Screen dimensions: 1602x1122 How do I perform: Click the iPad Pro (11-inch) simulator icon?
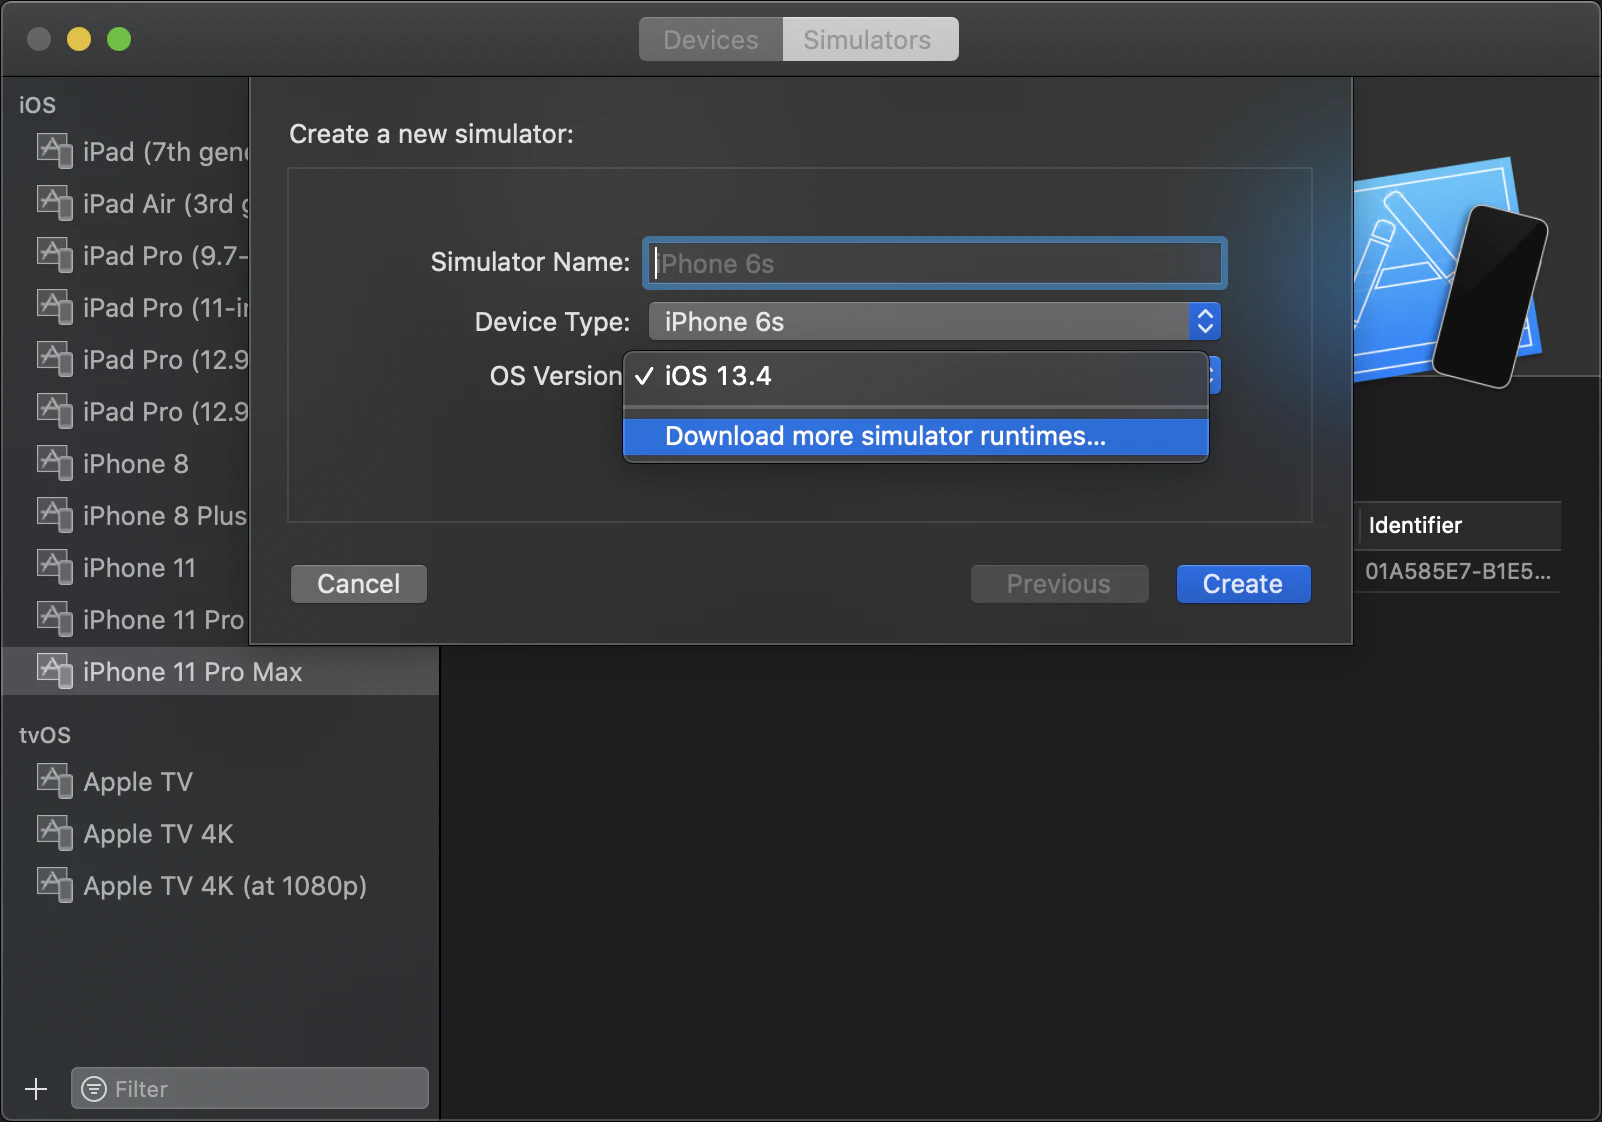[x=55, y=308]
